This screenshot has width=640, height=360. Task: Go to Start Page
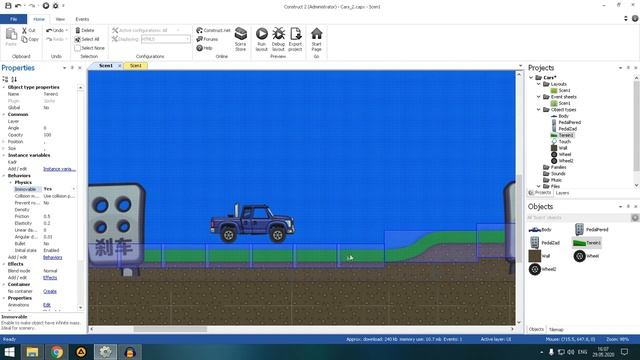[316, 39]
